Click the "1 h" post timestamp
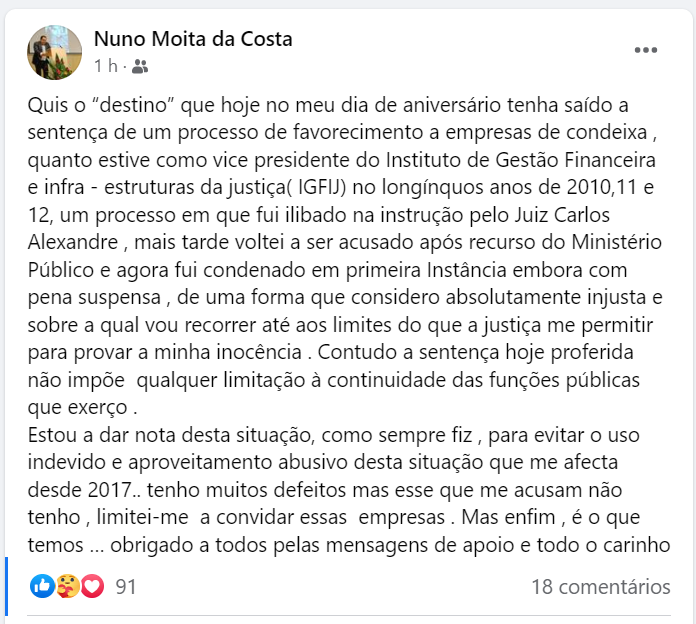 pos(105,67)
